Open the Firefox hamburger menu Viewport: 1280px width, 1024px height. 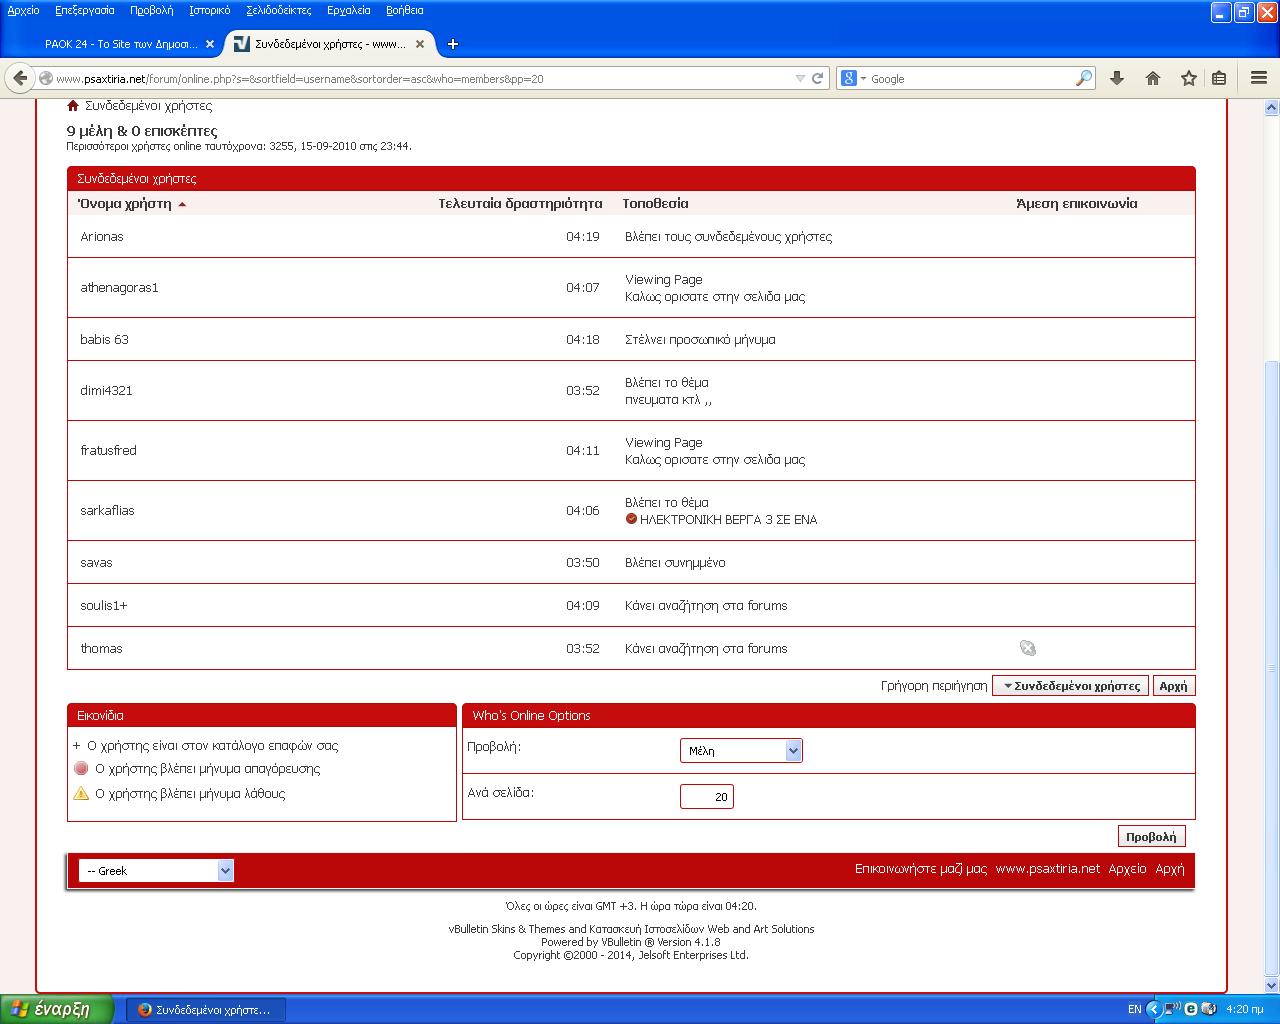point(1259,78)
